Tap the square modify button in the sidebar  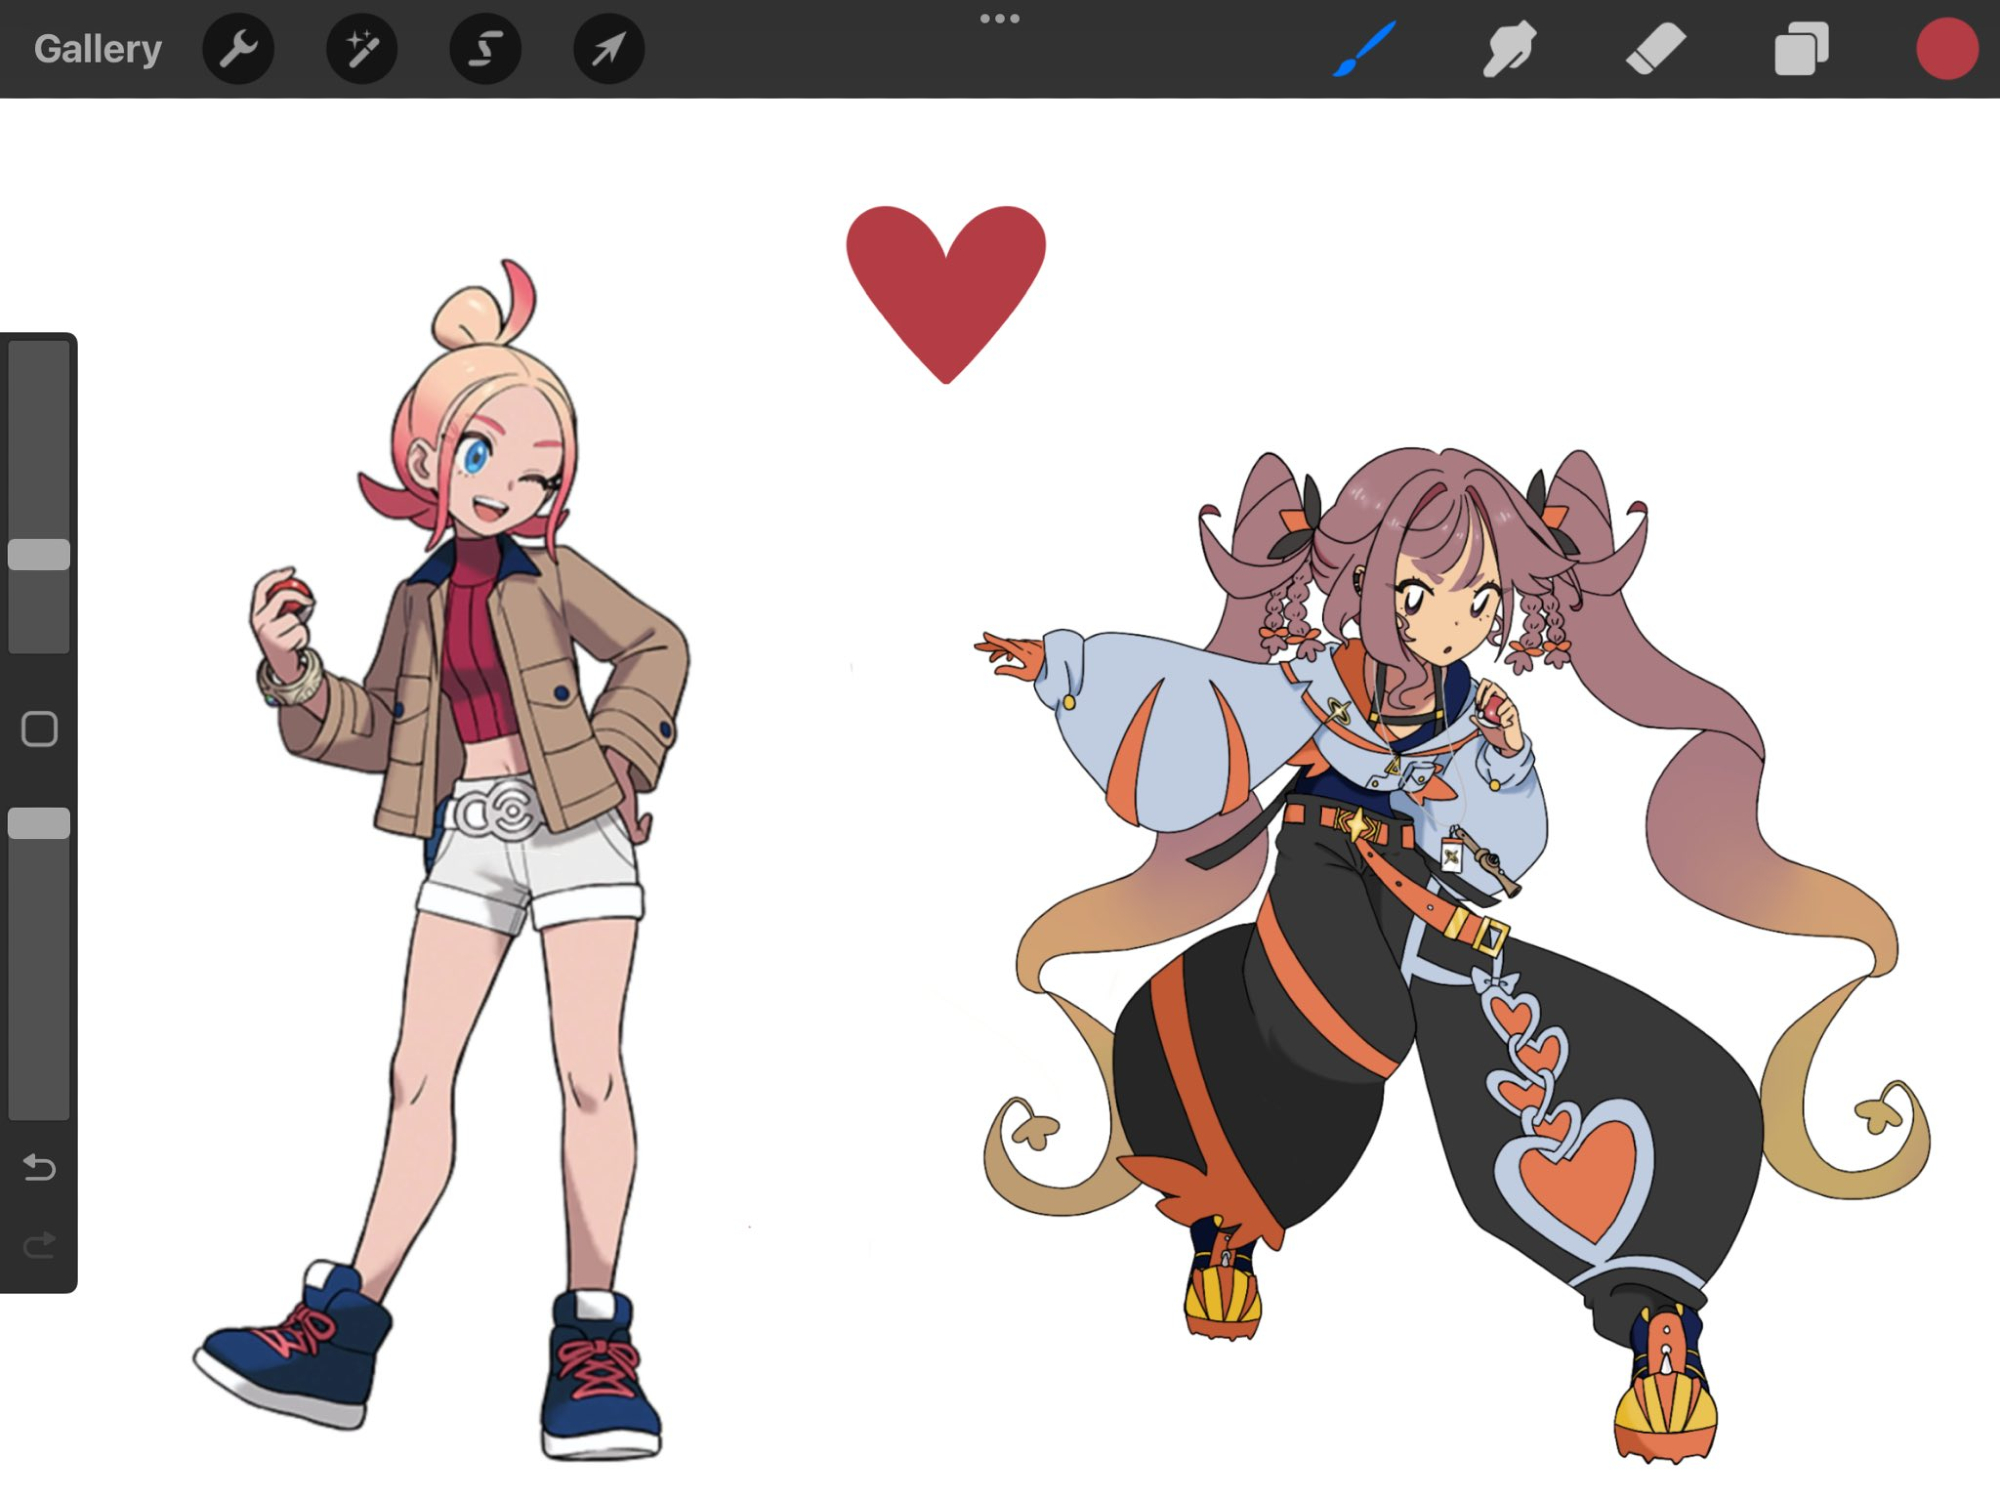[39, 730]
